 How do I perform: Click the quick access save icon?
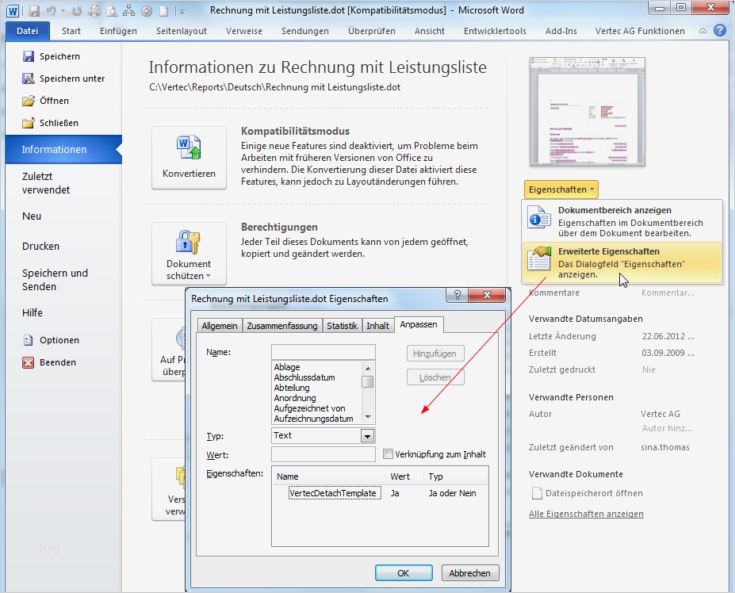click(34, 11)
